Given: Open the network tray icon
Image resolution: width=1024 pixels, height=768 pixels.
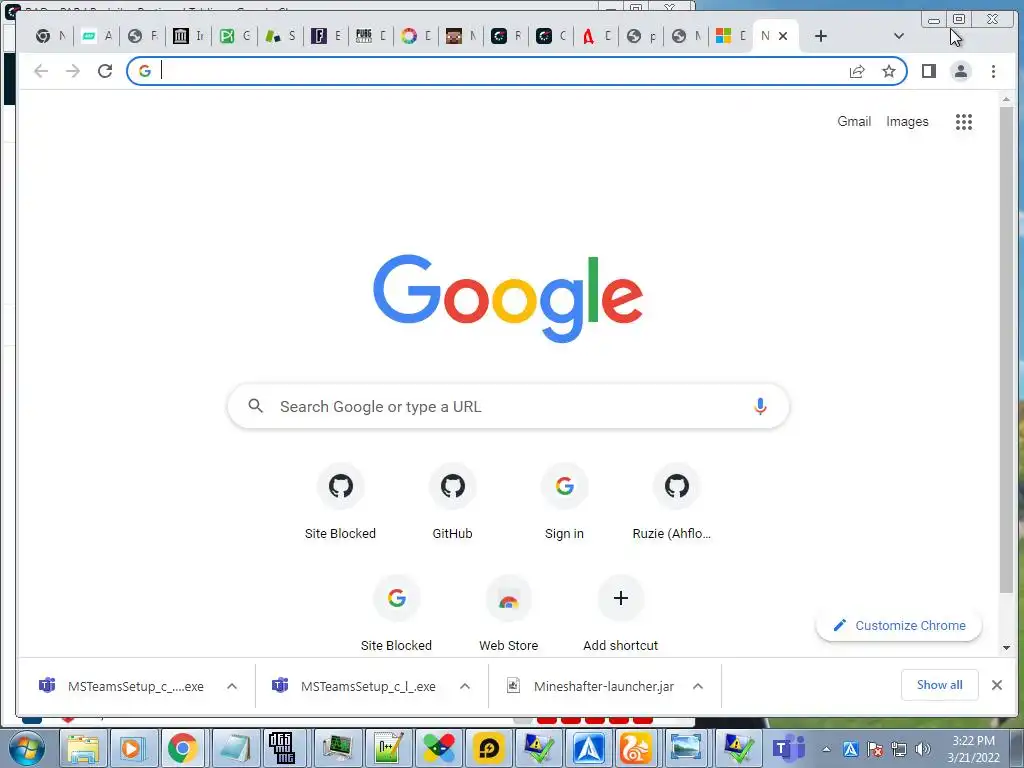Looking at the screenshot, I should tap(899, 749).
